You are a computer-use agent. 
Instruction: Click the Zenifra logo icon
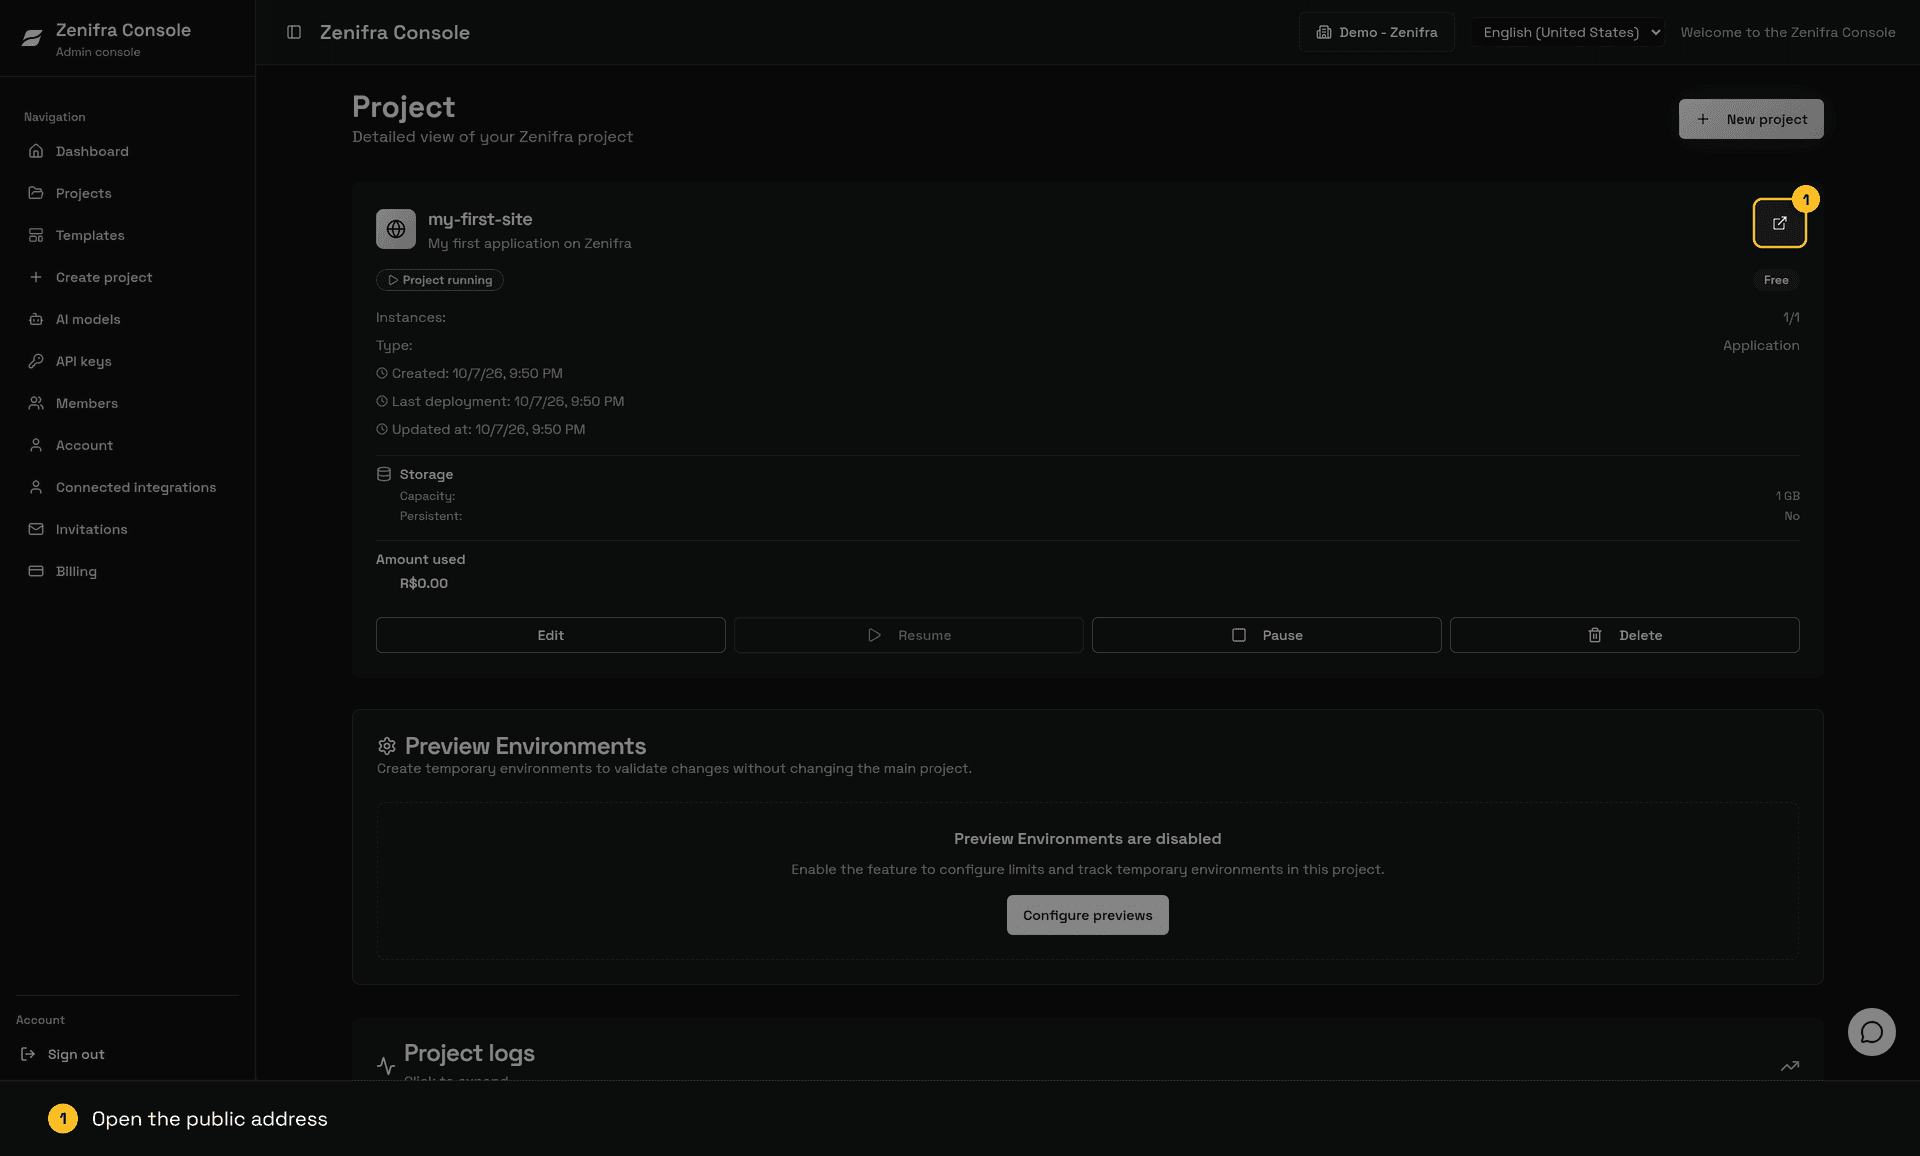coord(32,39)
